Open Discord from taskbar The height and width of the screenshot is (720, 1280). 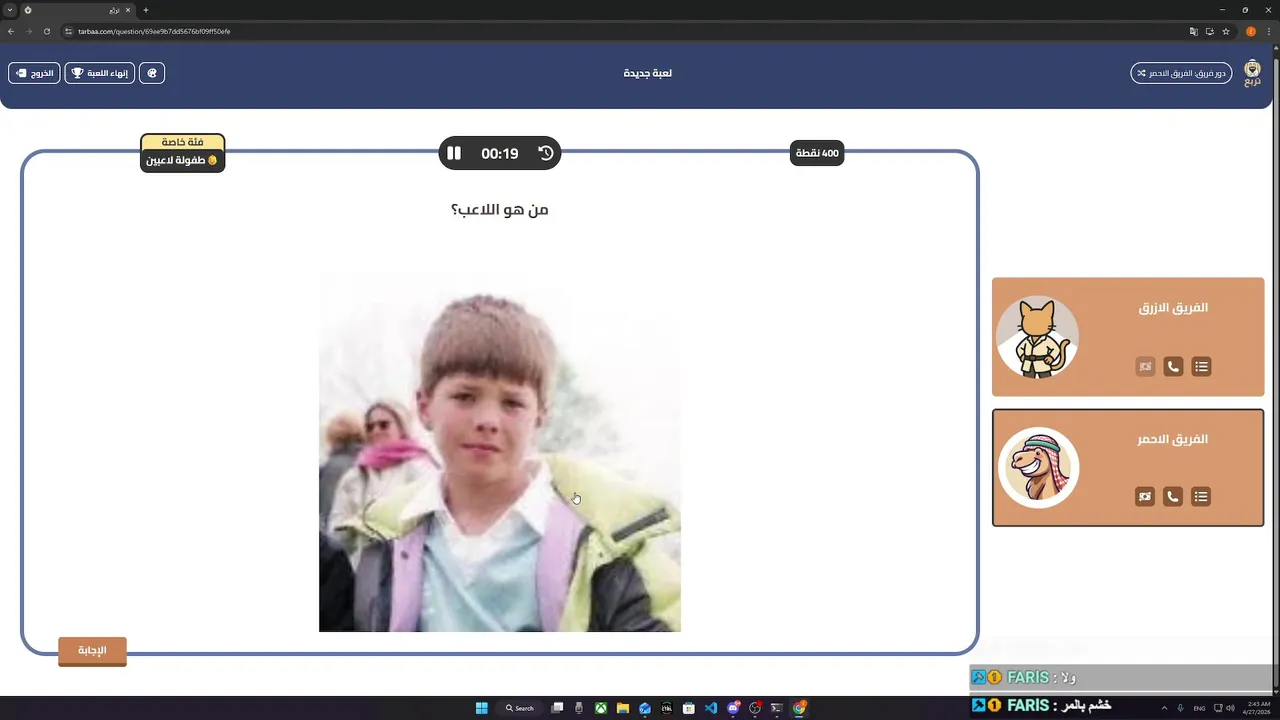[733, 708]
